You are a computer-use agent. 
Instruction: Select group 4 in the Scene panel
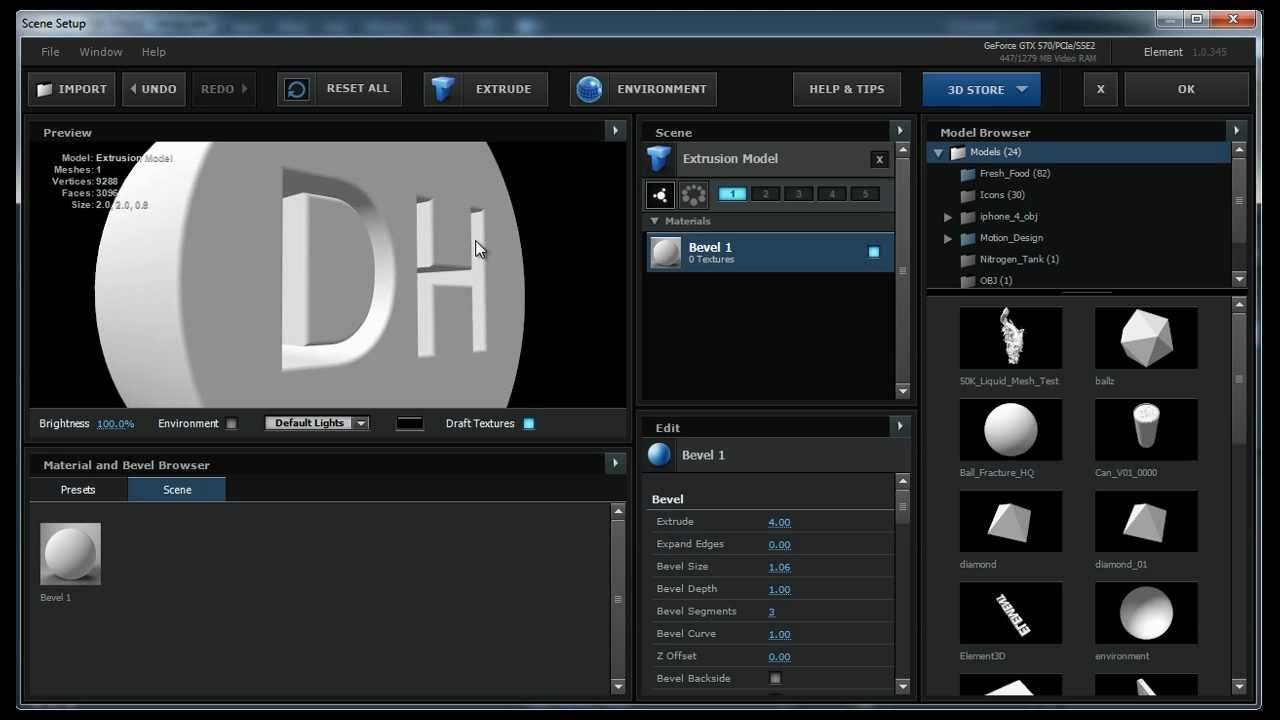click(x=832, y=194)
